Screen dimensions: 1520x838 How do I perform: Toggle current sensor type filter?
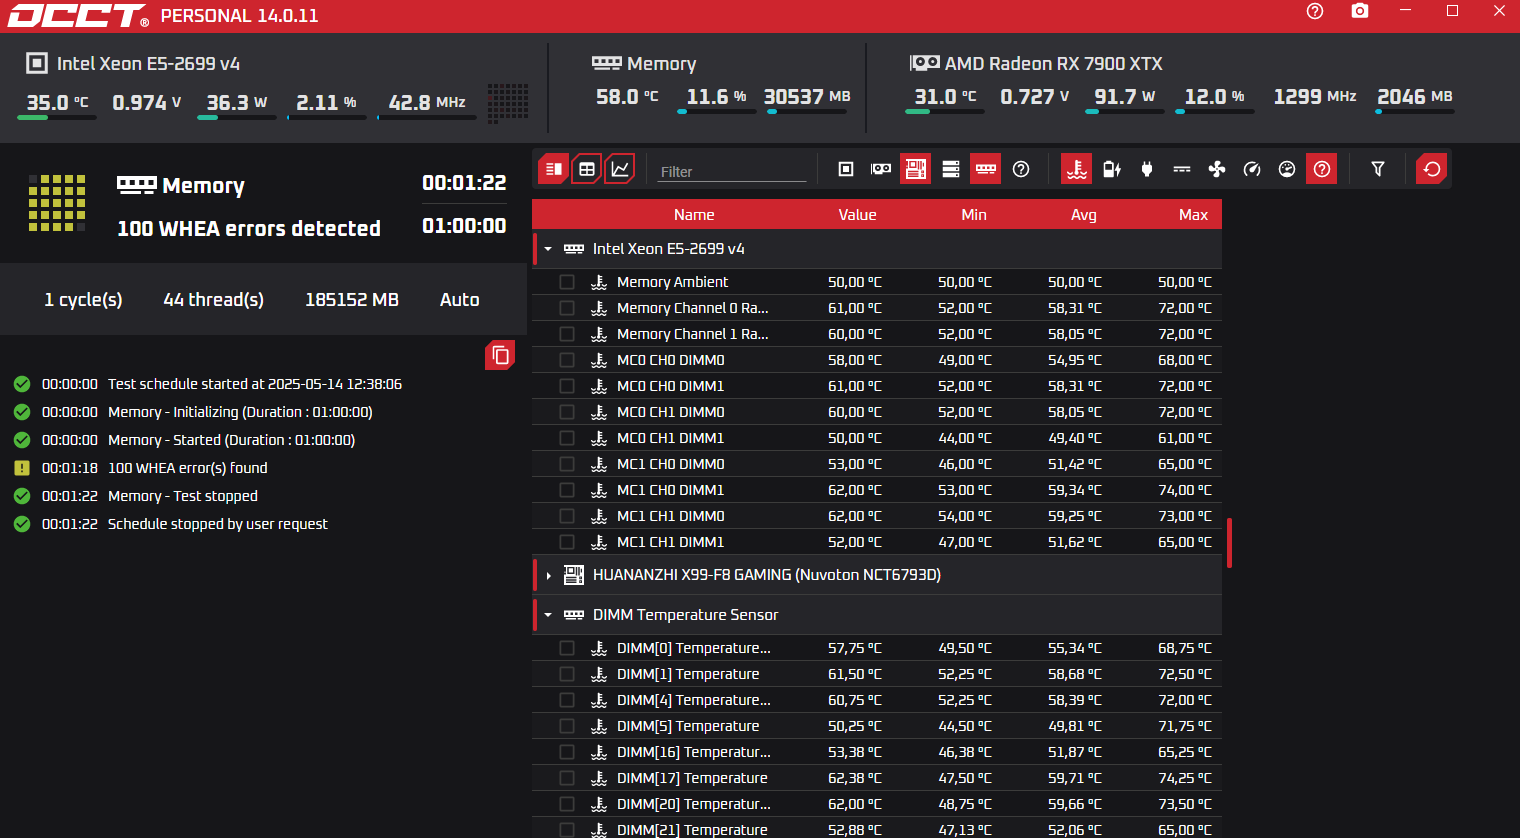pyautogui.click(x=1182, y=169)
